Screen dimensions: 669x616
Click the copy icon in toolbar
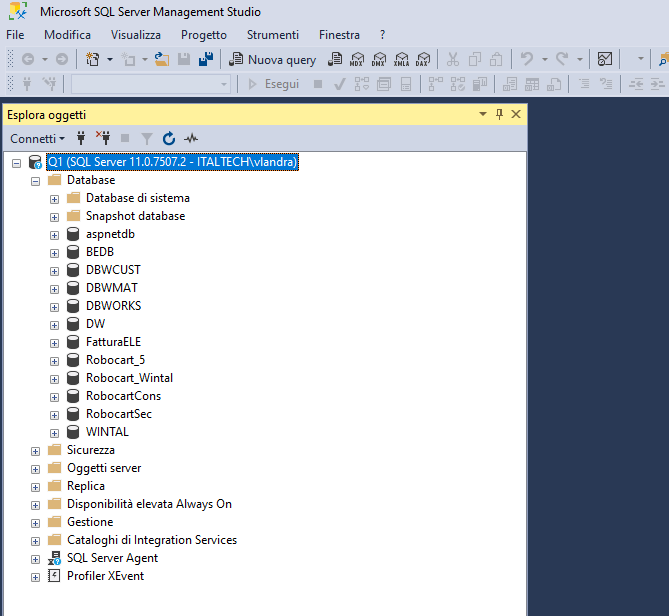[x=474, y=59]
